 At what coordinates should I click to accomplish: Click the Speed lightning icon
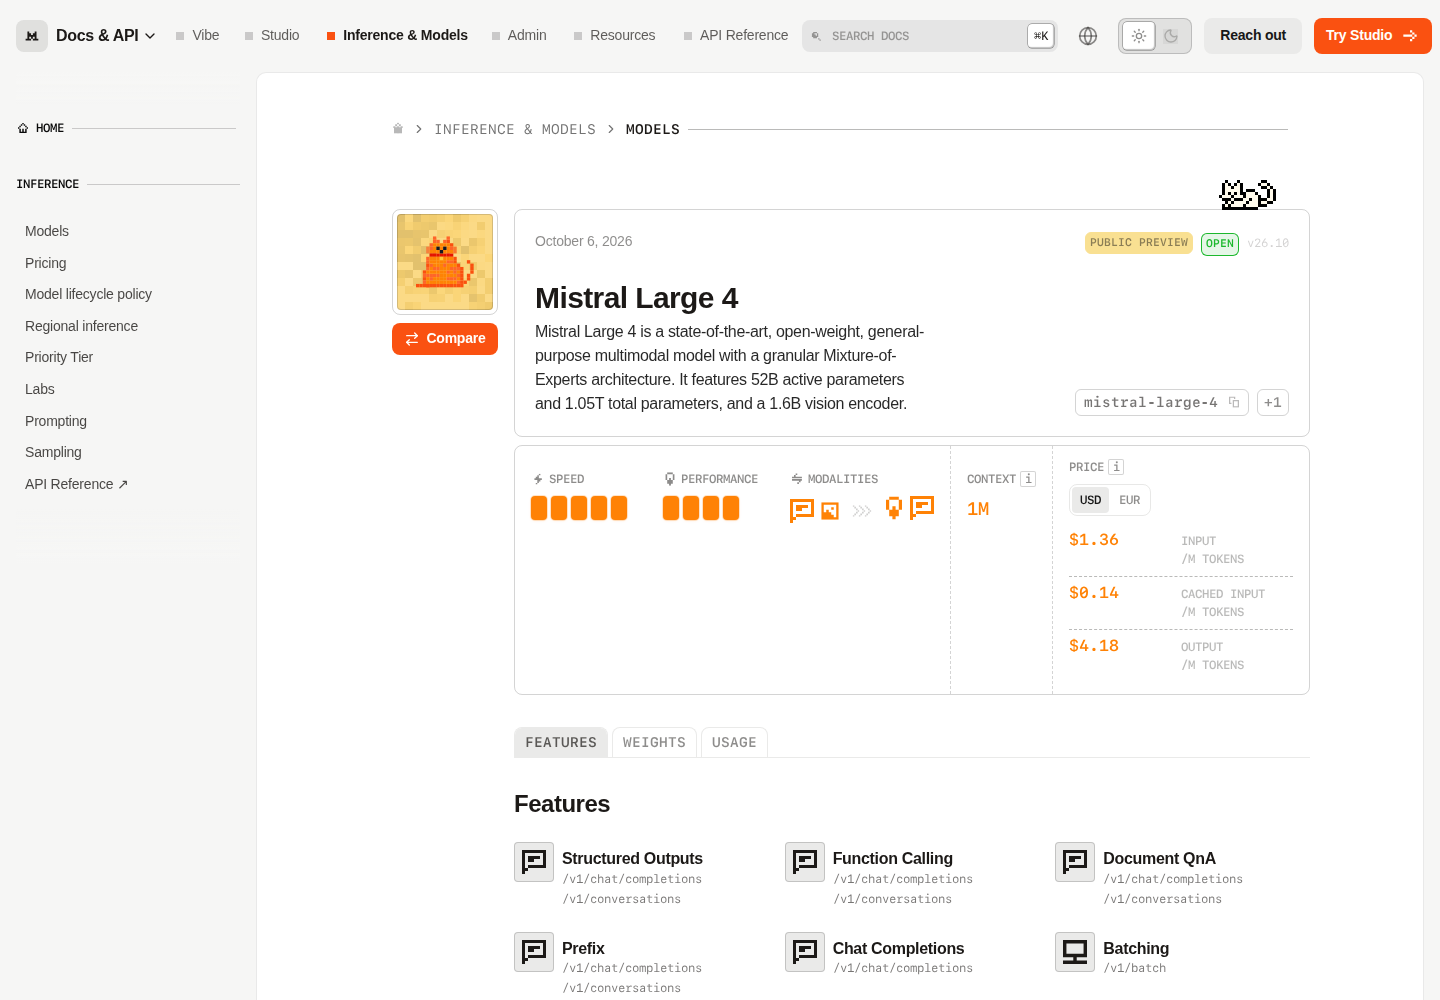tap(538, 479)
